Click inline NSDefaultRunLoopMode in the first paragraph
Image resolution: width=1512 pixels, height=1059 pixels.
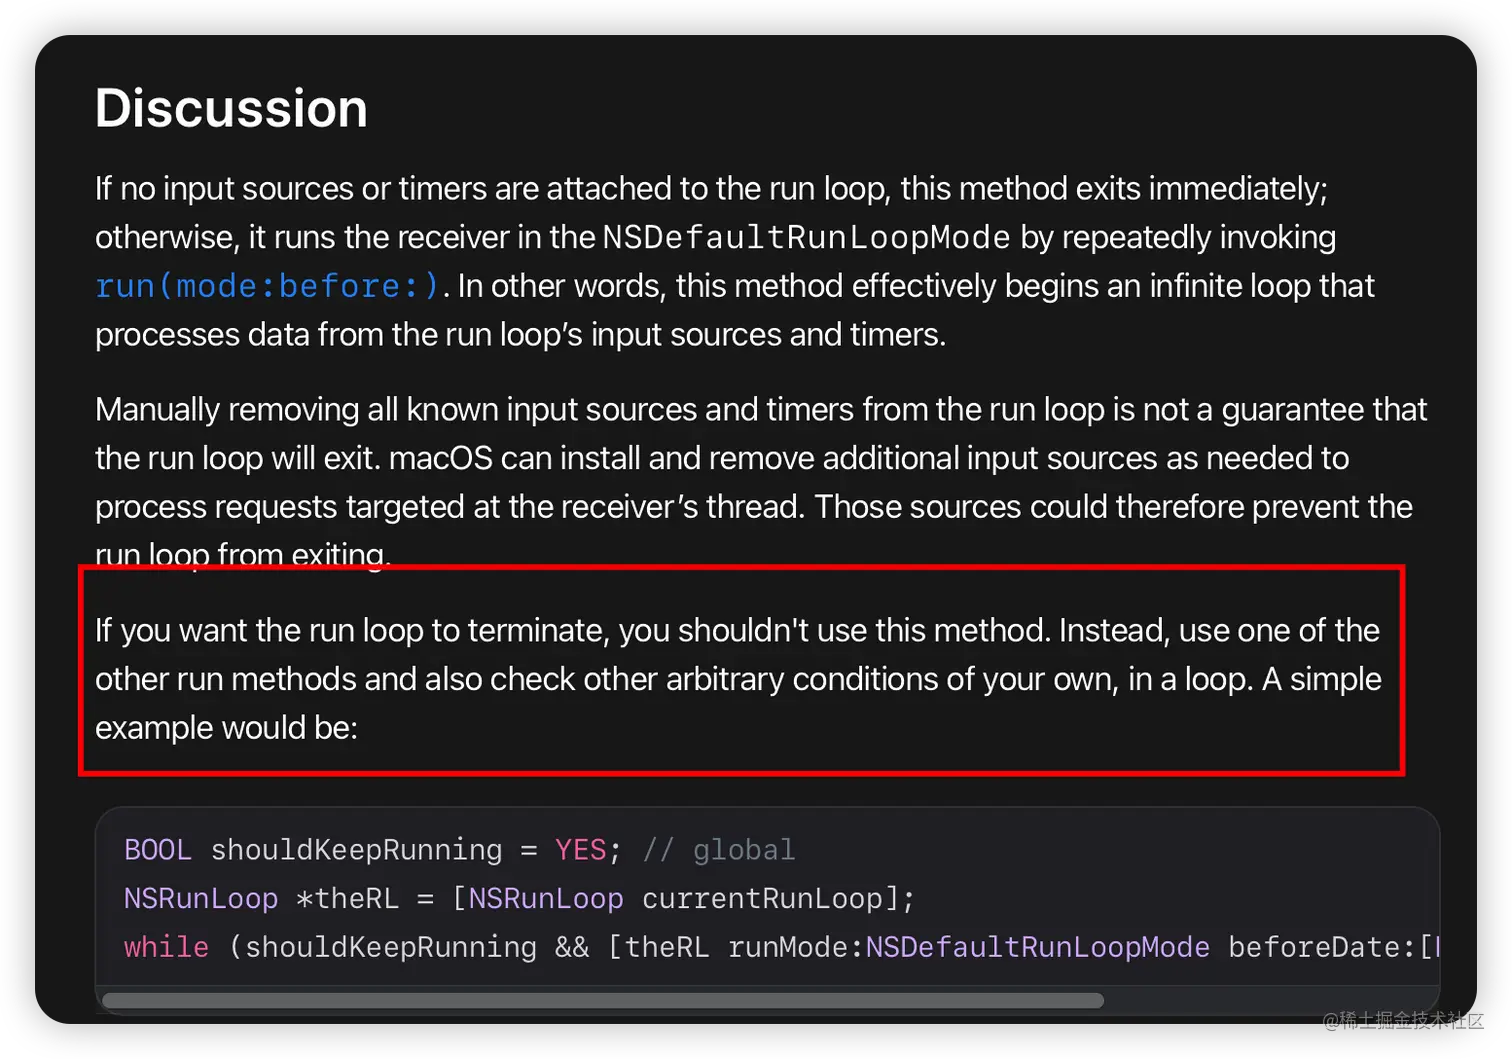coord(806,238)
